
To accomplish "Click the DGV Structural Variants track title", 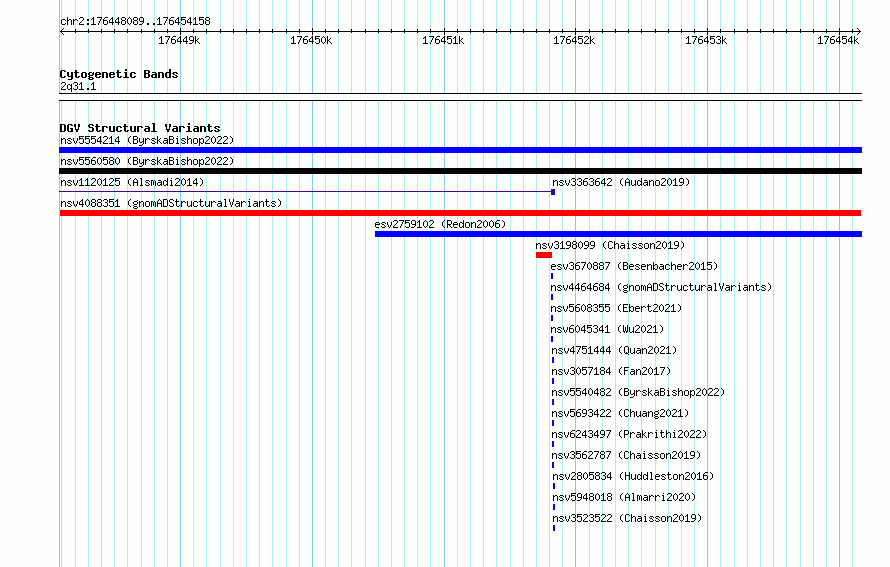I will pyautogui.click(x=140, y=128).
